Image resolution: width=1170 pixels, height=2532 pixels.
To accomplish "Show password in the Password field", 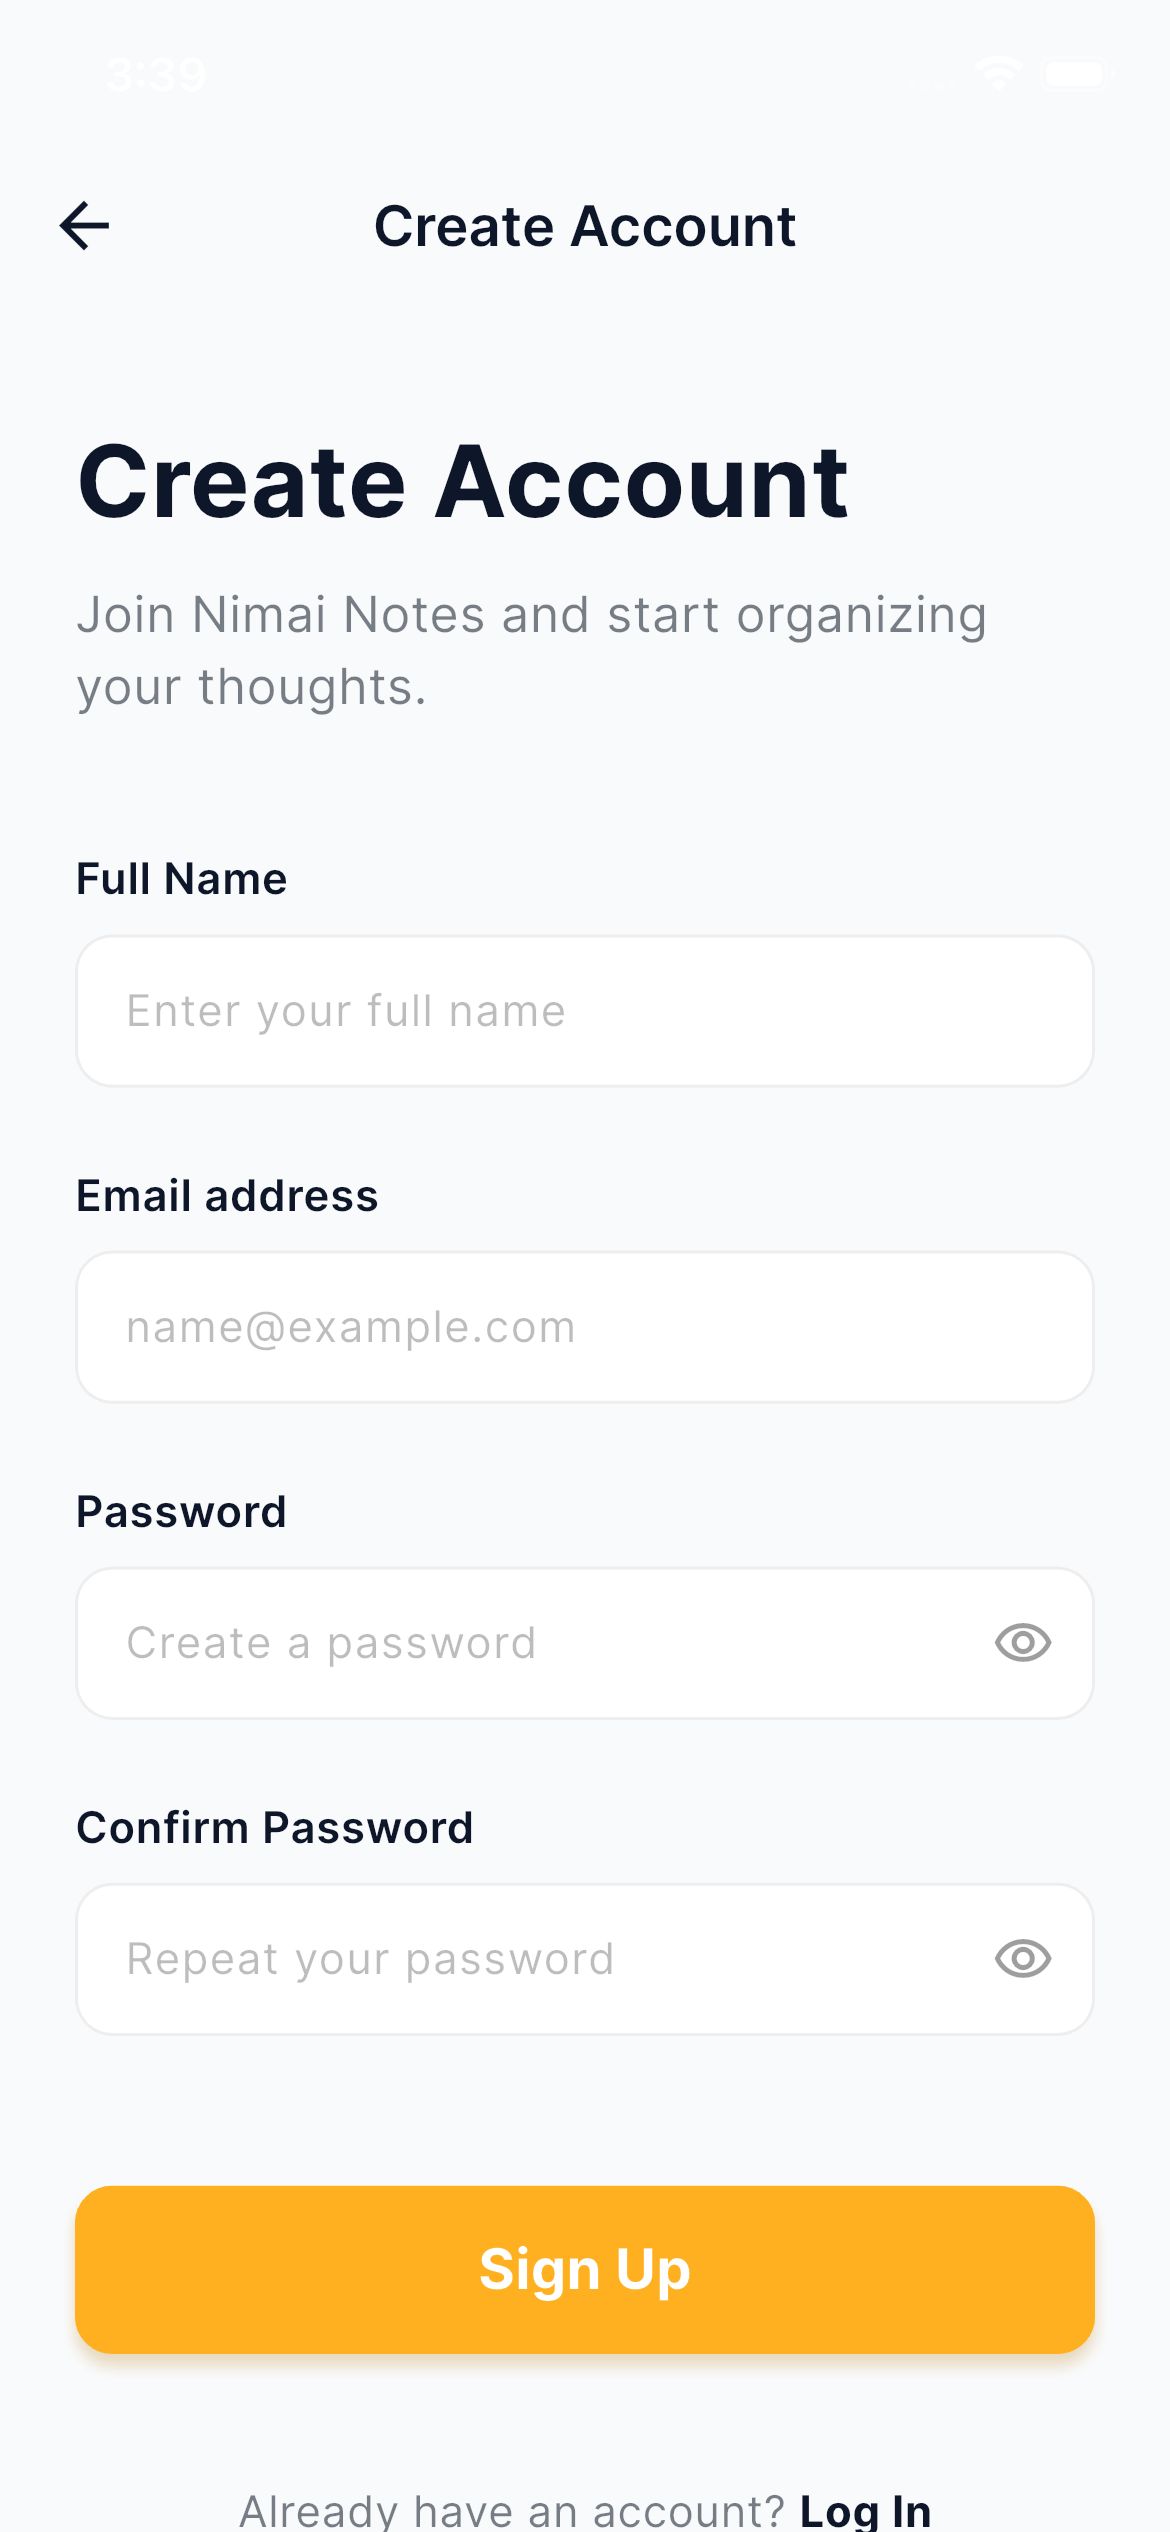I will tap(1022, 1643).
